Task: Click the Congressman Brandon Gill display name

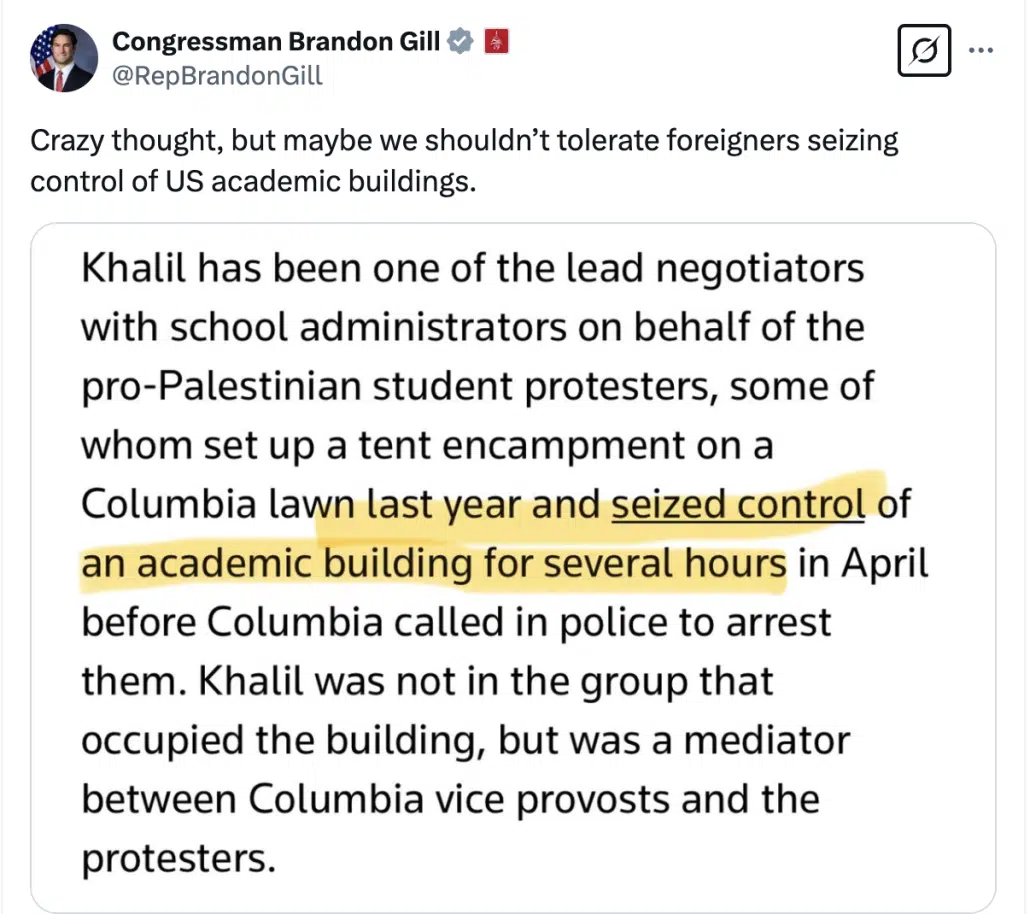Action: click(x=277, y=42)
